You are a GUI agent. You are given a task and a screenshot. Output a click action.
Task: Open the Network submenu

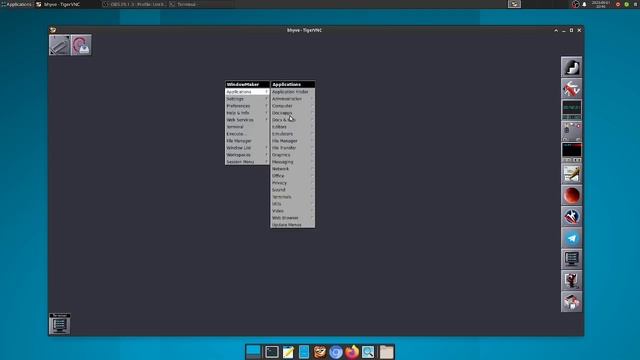pos(292,169)
